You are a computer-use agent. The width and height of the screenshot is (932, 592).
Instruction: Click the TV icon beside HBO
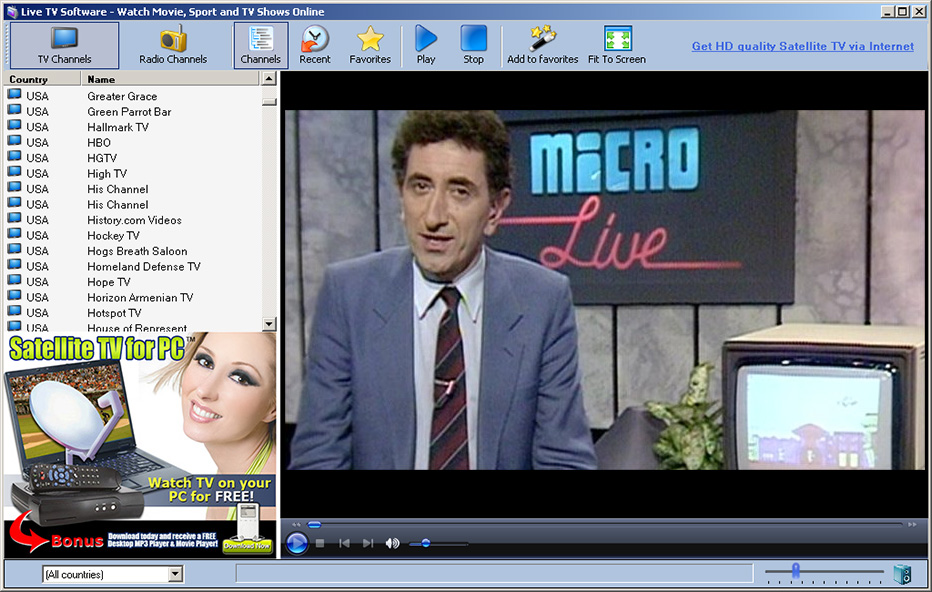click(x=14, y=141)
